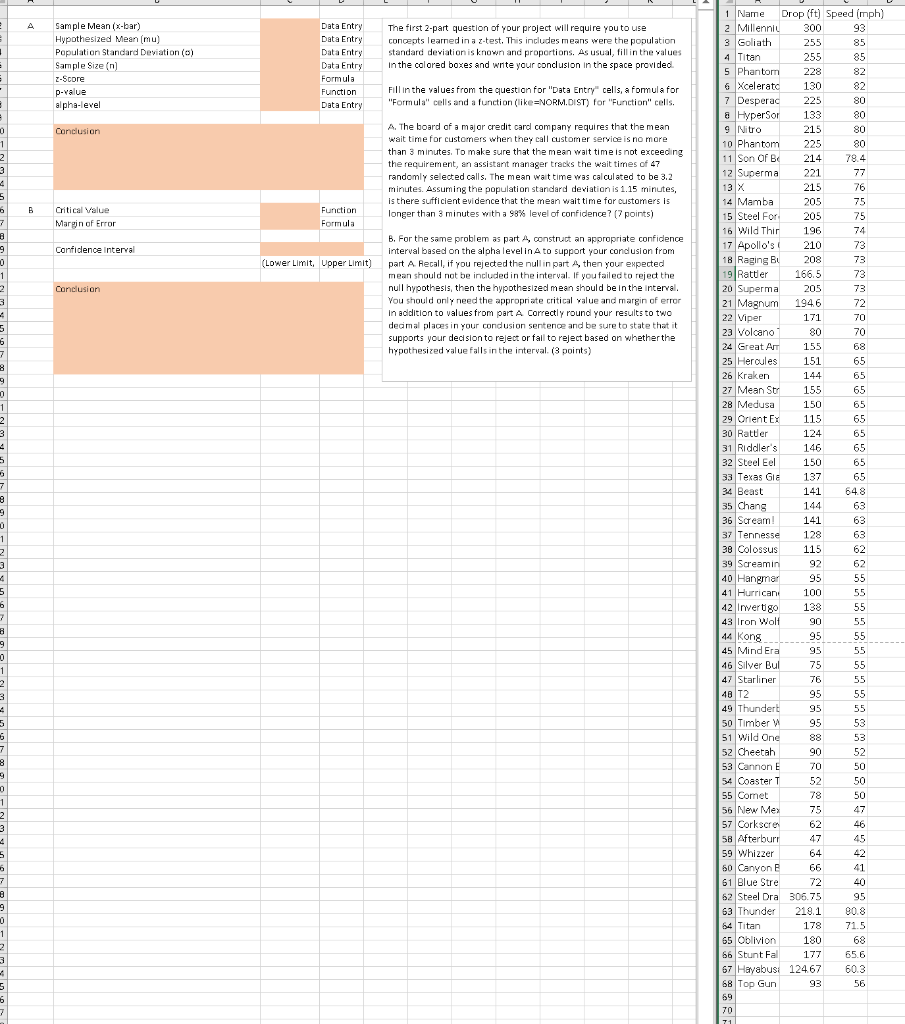Click the Drop (ft) header cell
This screenshot has height=1024, width=905.
pyautogui.click(x=801, y=14)
